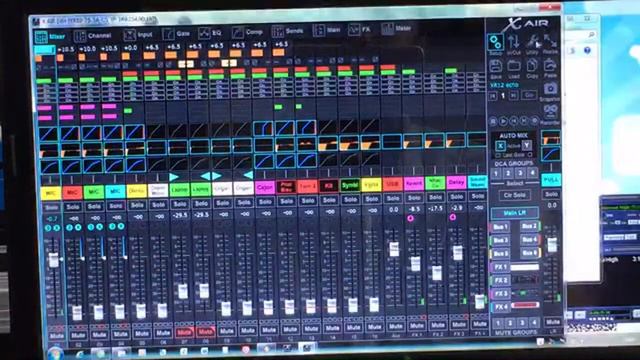Go to next snapshot arrow

[x=513, y=96]
